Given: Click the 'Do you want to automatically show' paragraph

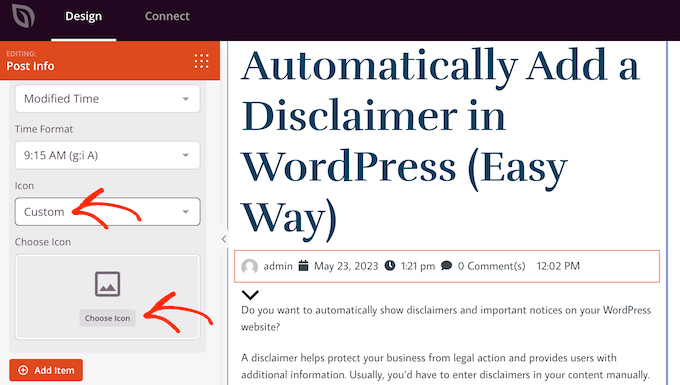Looking at the screenshot, I should point(446,319).
